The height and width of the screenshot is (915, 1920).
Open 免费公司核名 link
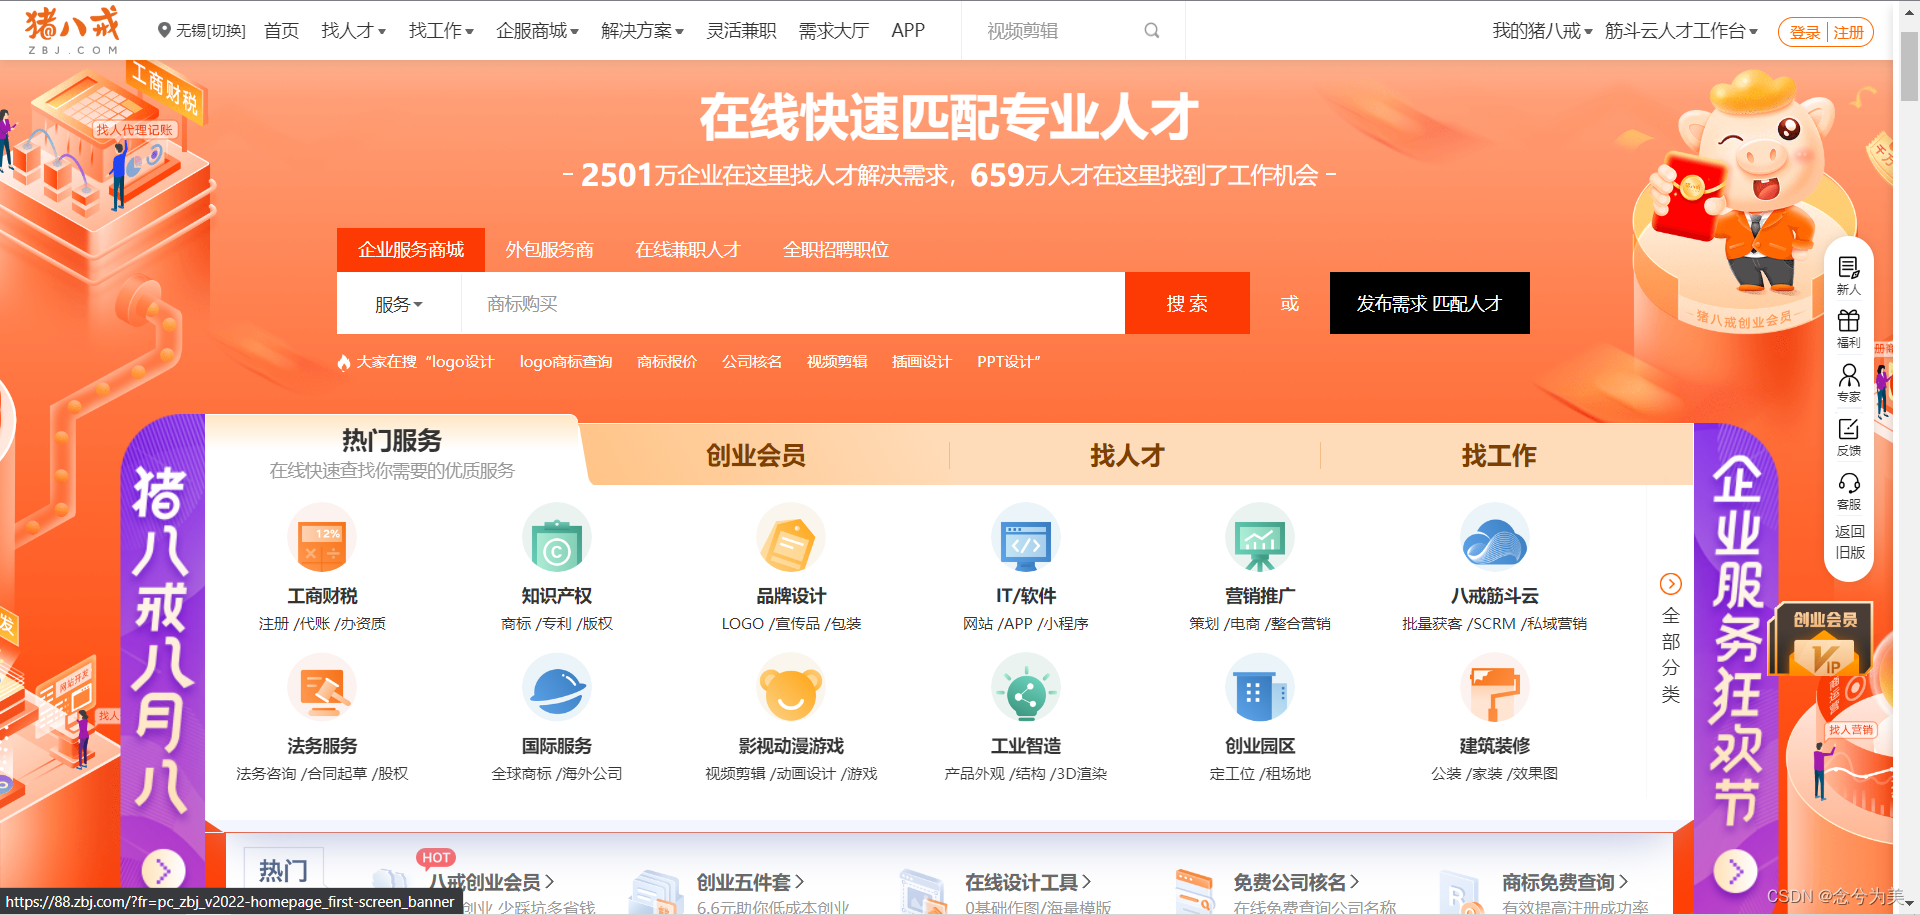[x=1296, y=882]
